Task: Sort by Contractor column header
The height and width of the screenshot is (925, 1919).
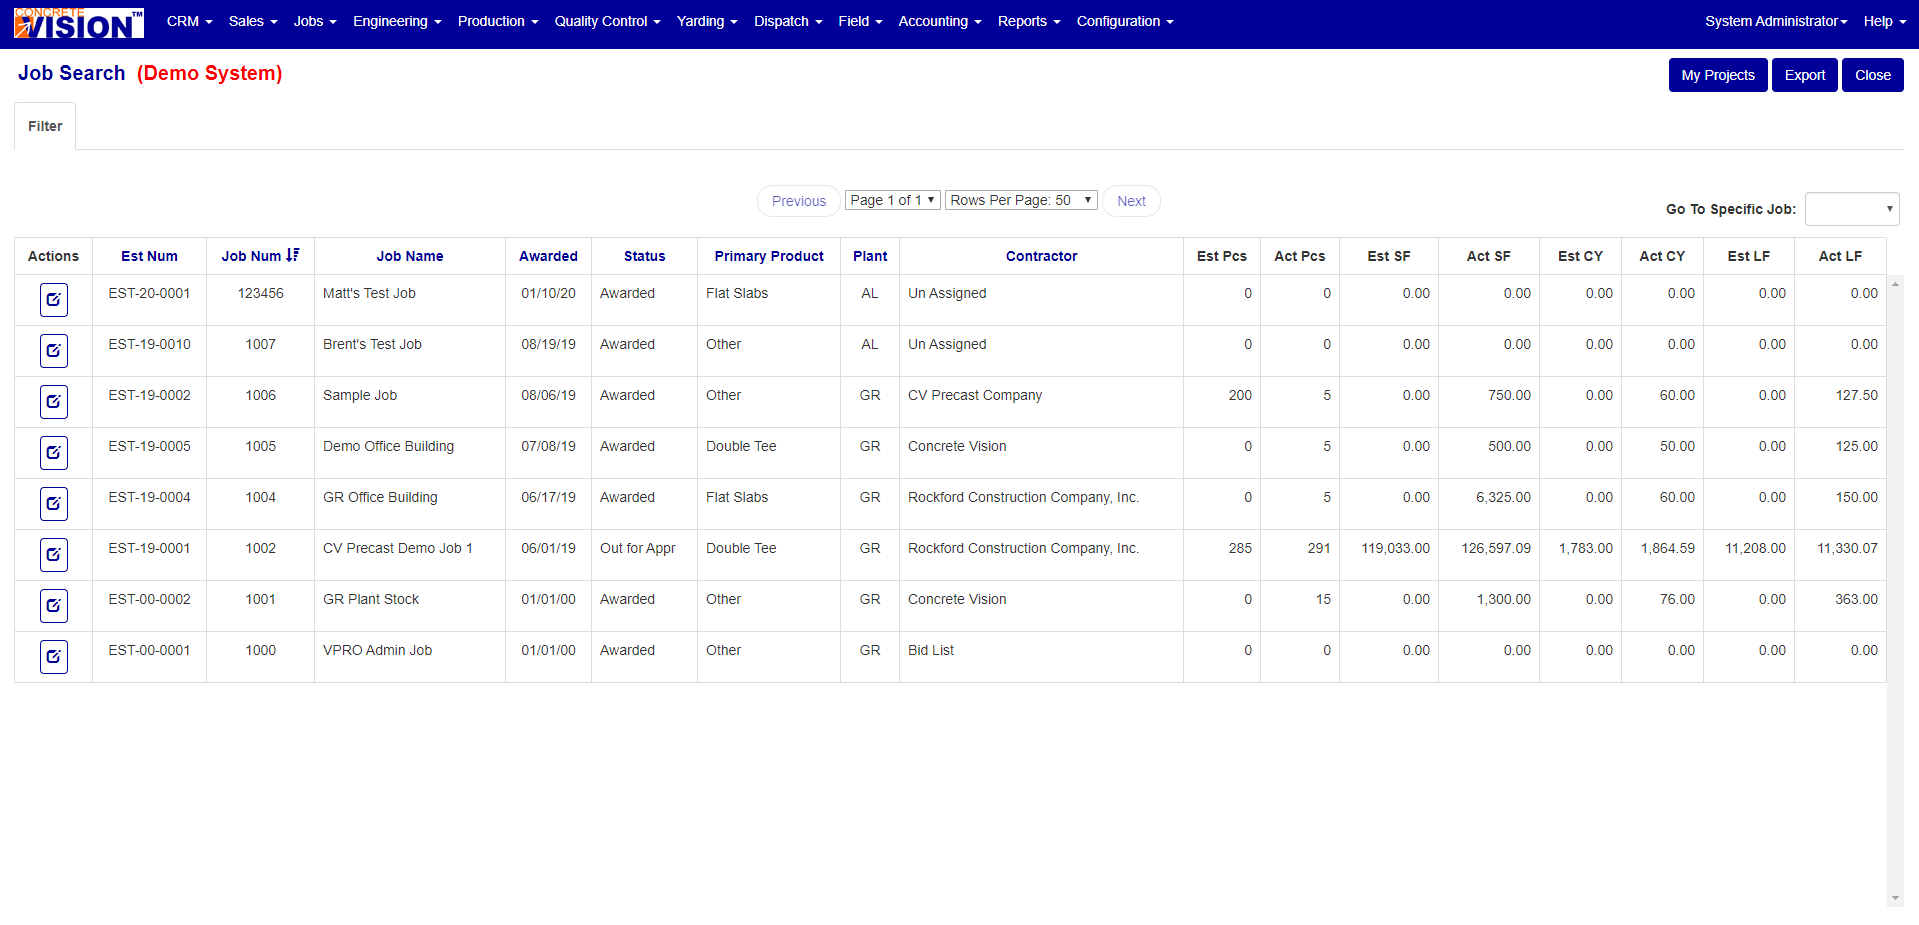Action: [x=1041, y=256]
